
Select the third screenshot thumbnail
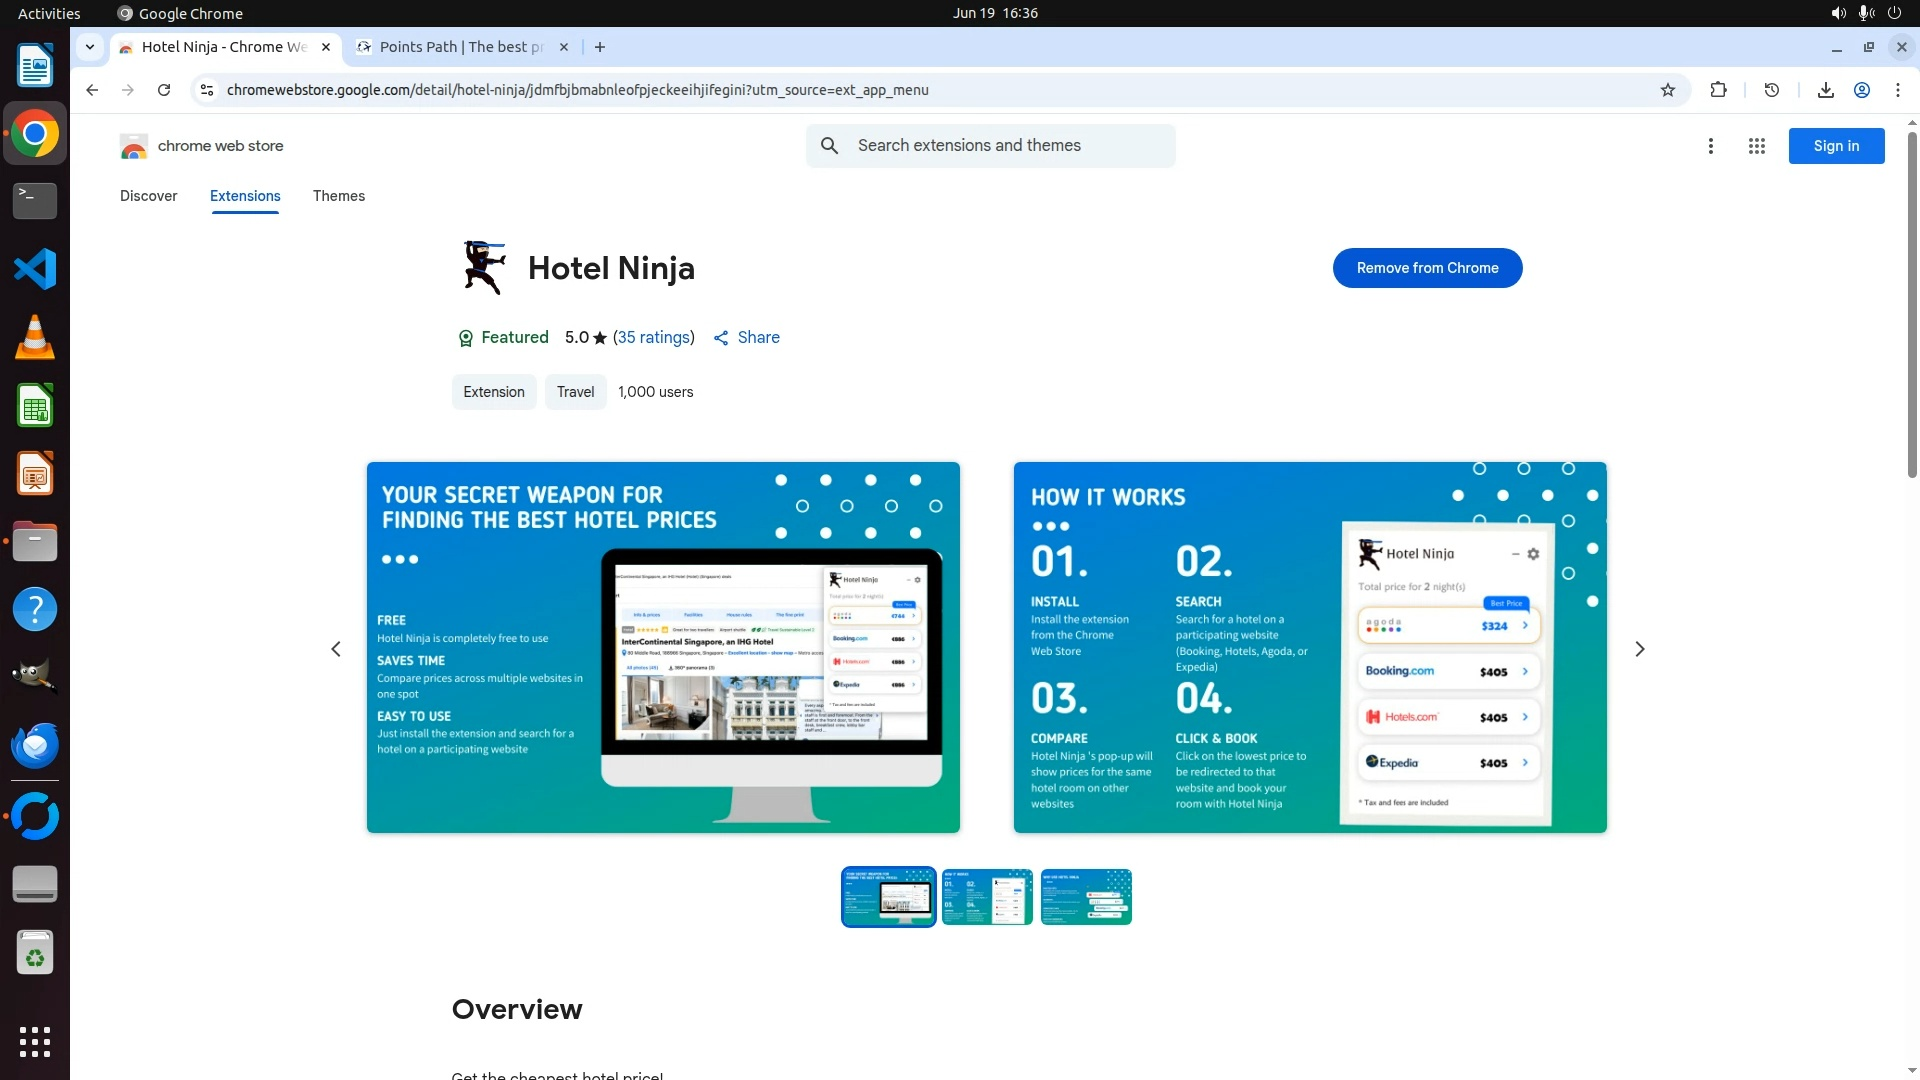pos(1085,897)
